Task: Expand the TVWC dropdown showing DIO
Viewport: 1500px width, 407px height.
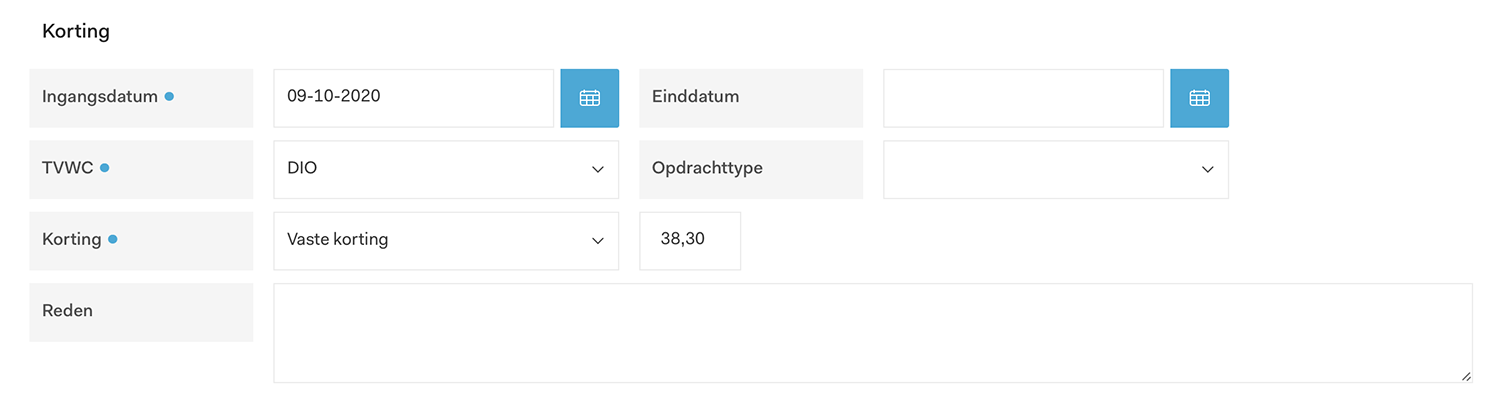Action: (x=446, y=169)
